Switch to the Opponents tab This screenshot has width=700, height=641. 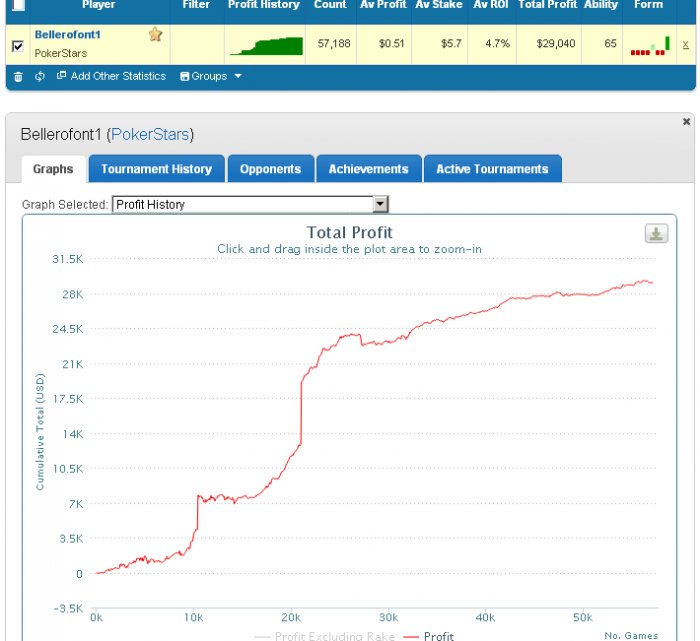coord(271,169)
